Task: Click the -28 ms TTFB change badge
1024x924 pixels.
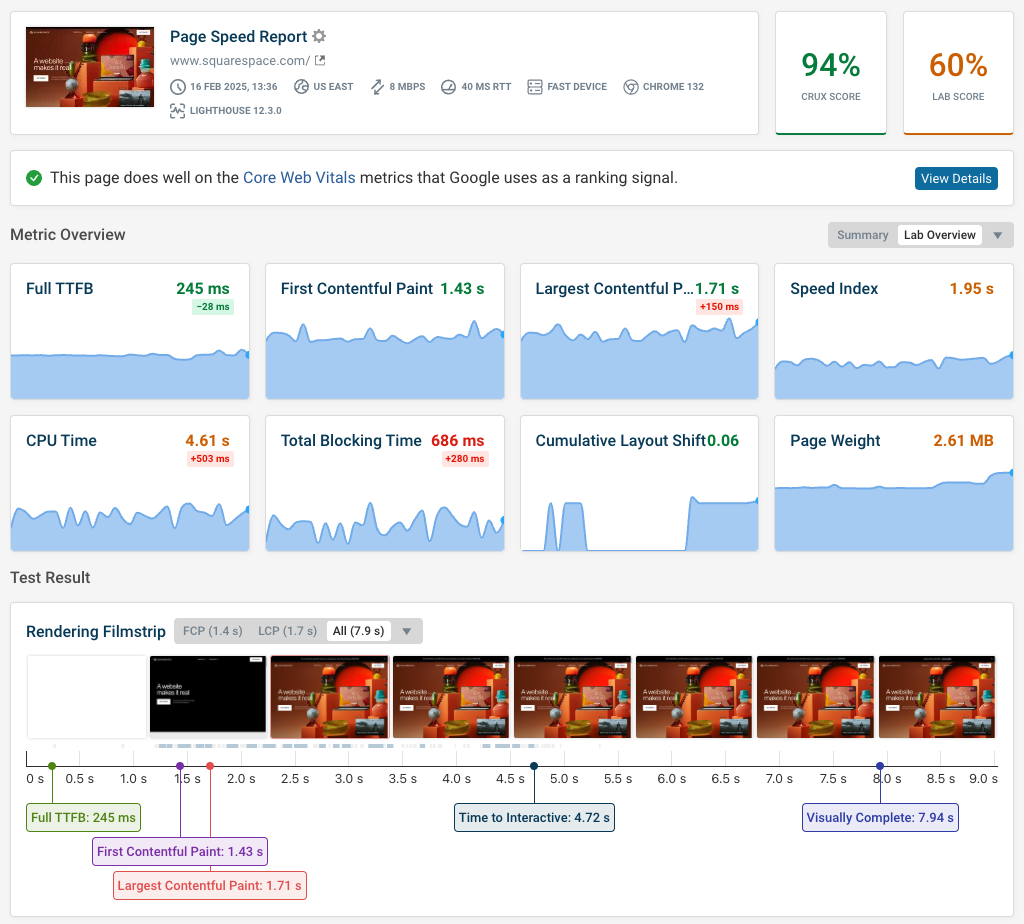Action: 213,307
